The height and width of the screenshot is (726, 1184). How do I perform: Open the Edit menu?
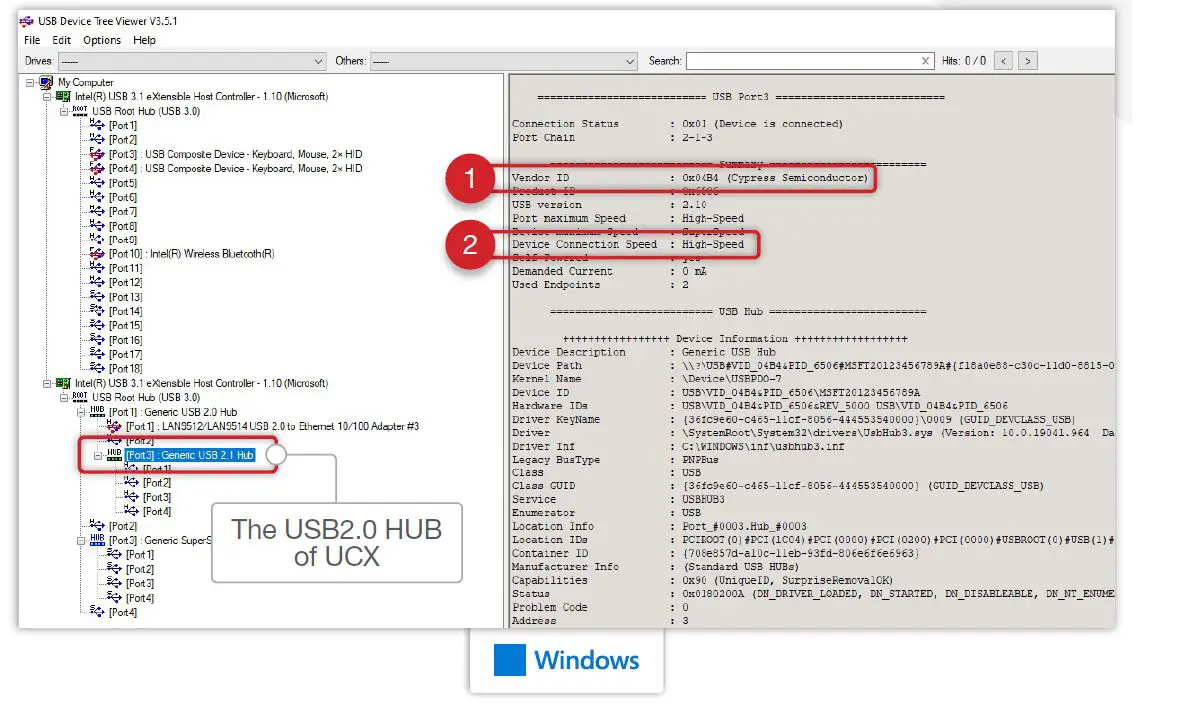tap(61, 40)
